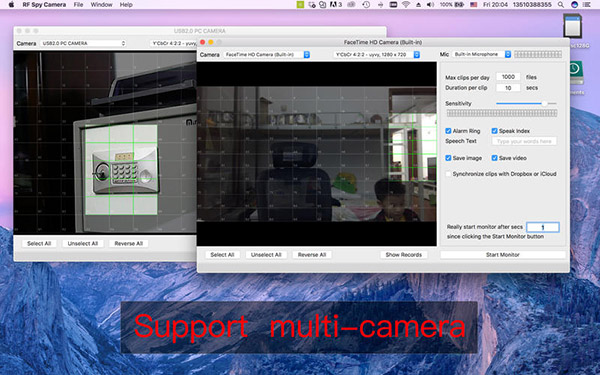Click the battery status icon
The width and height of the screenshot is (600, 375).
point(459,5)
